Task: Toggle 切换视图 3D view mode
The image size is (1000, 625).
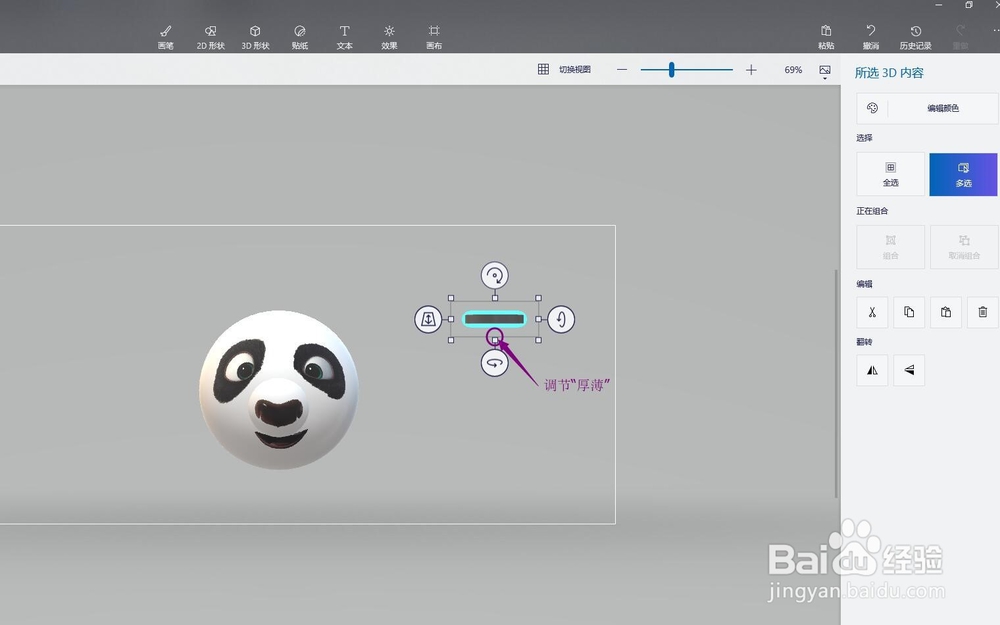Action: [564, 70]
